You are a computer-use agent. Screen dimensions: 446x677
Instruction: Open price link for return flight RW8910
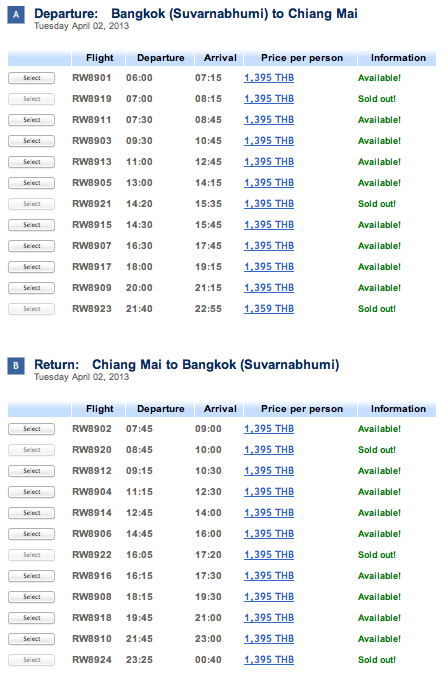tap(269, 639)
